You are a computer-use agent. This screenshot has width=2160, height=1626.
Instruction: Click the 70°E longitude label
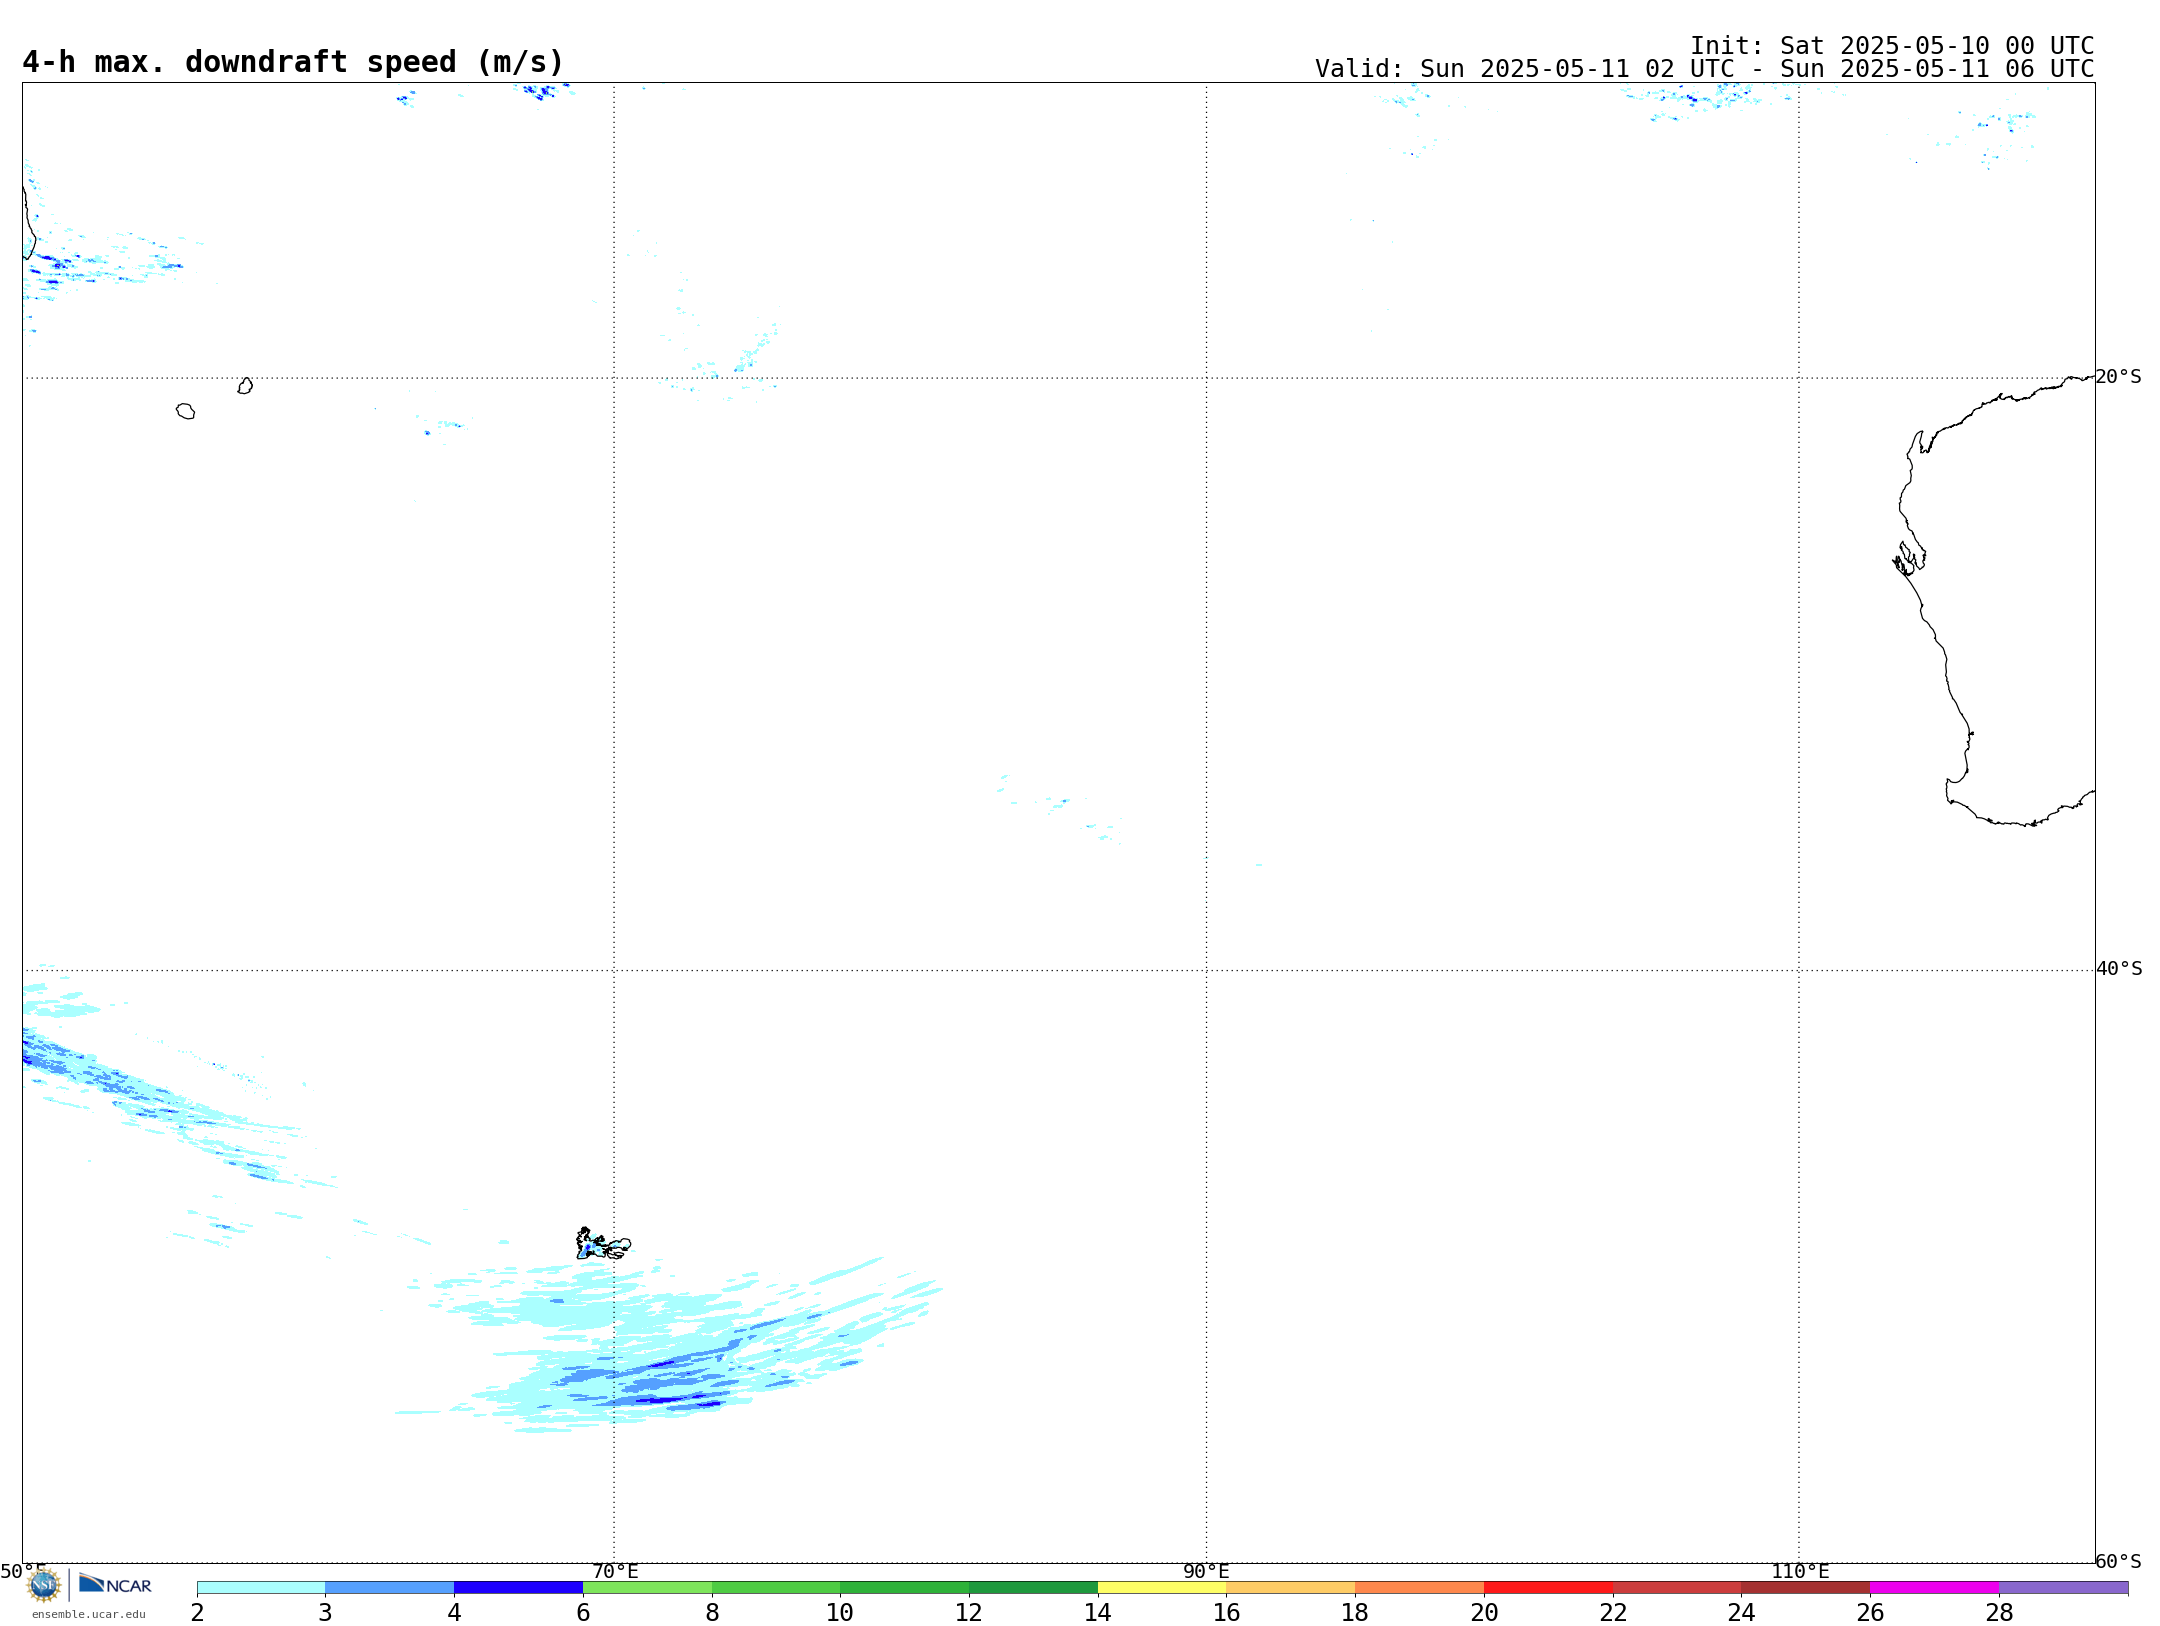pos(615,1571)
